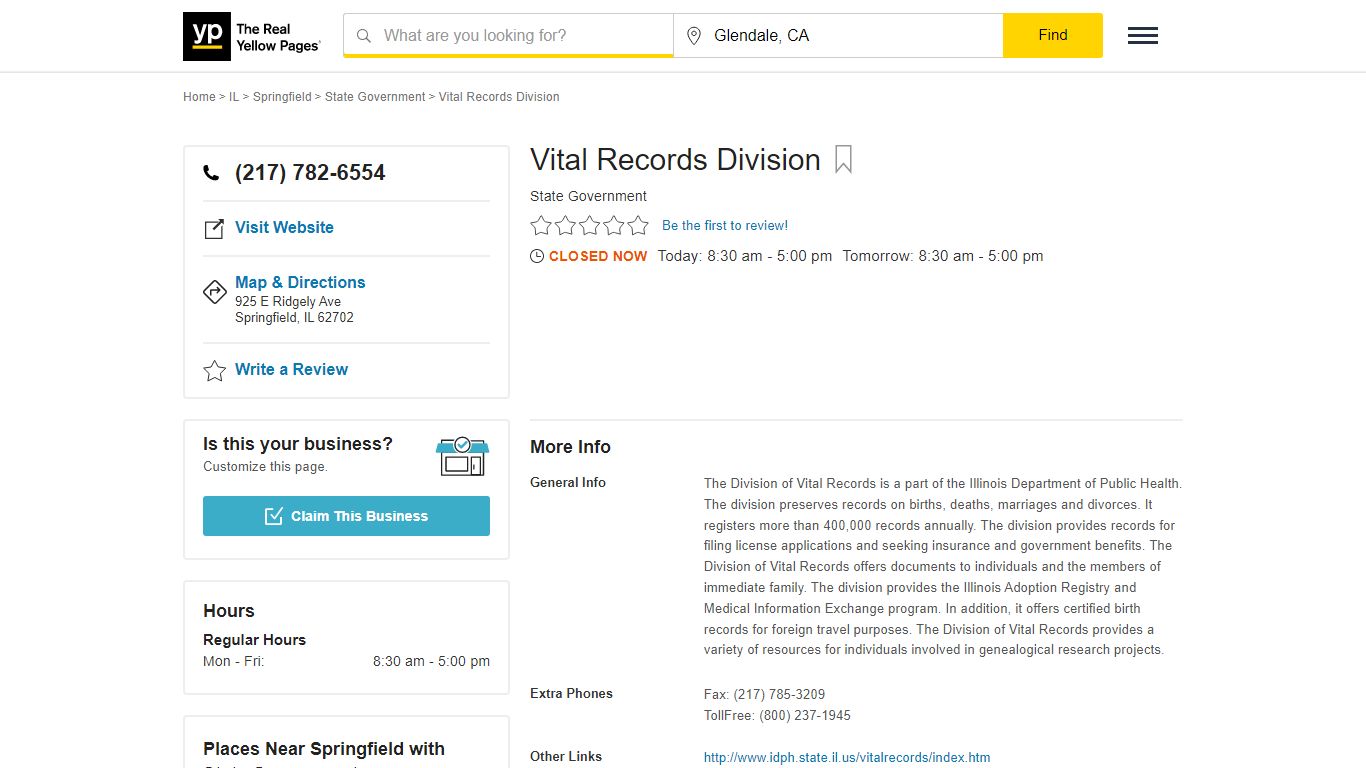The width and height of the screenshot is (1366, 768).
Task: Open the Springfield breadcrumb link
Action: pyautogui.click(x=282, y=97)
